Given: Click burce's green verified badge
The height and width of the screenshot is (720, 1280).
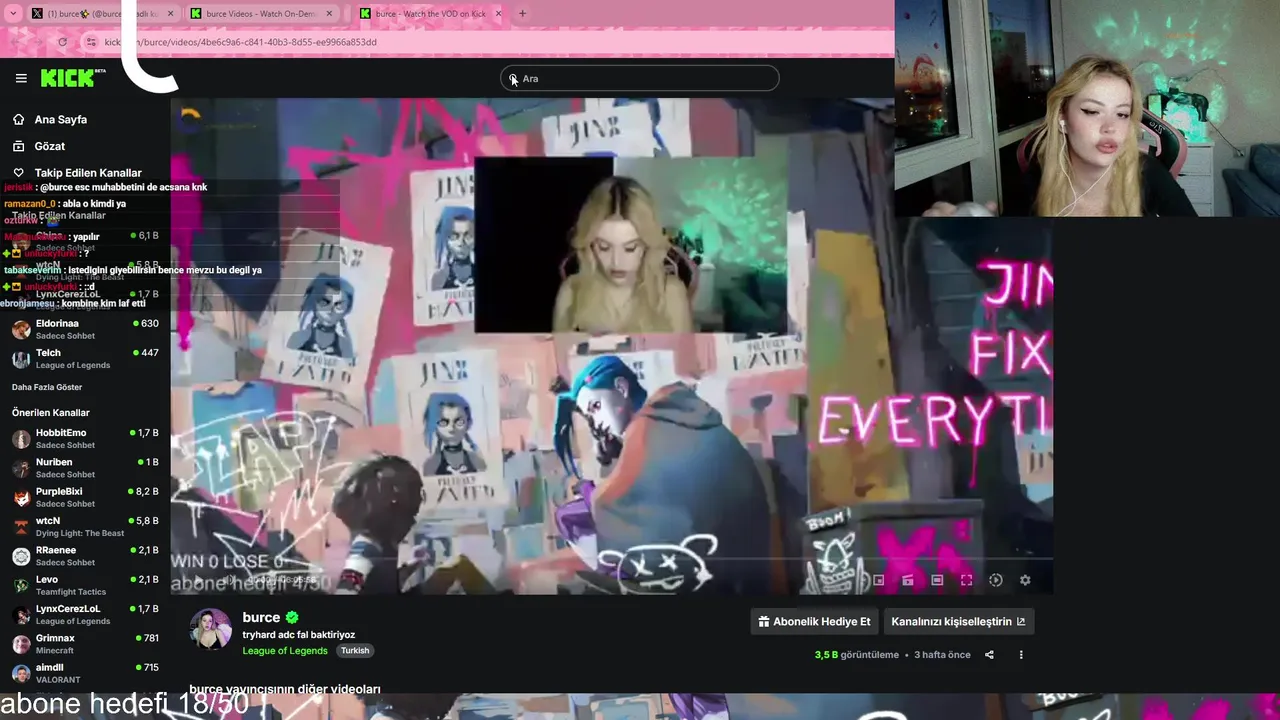Looking at the screenshot, I should [292, 618].
